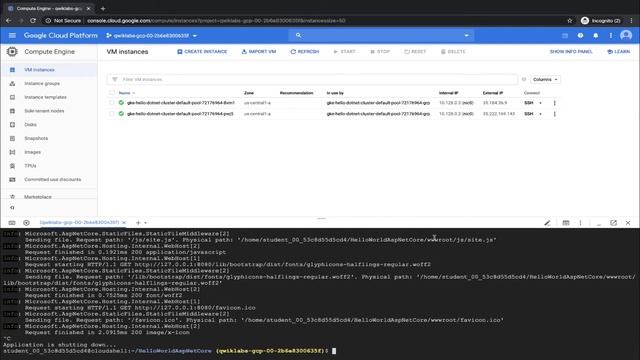Click the Delete button in the toolbar
640x360 pixels.
453,52
